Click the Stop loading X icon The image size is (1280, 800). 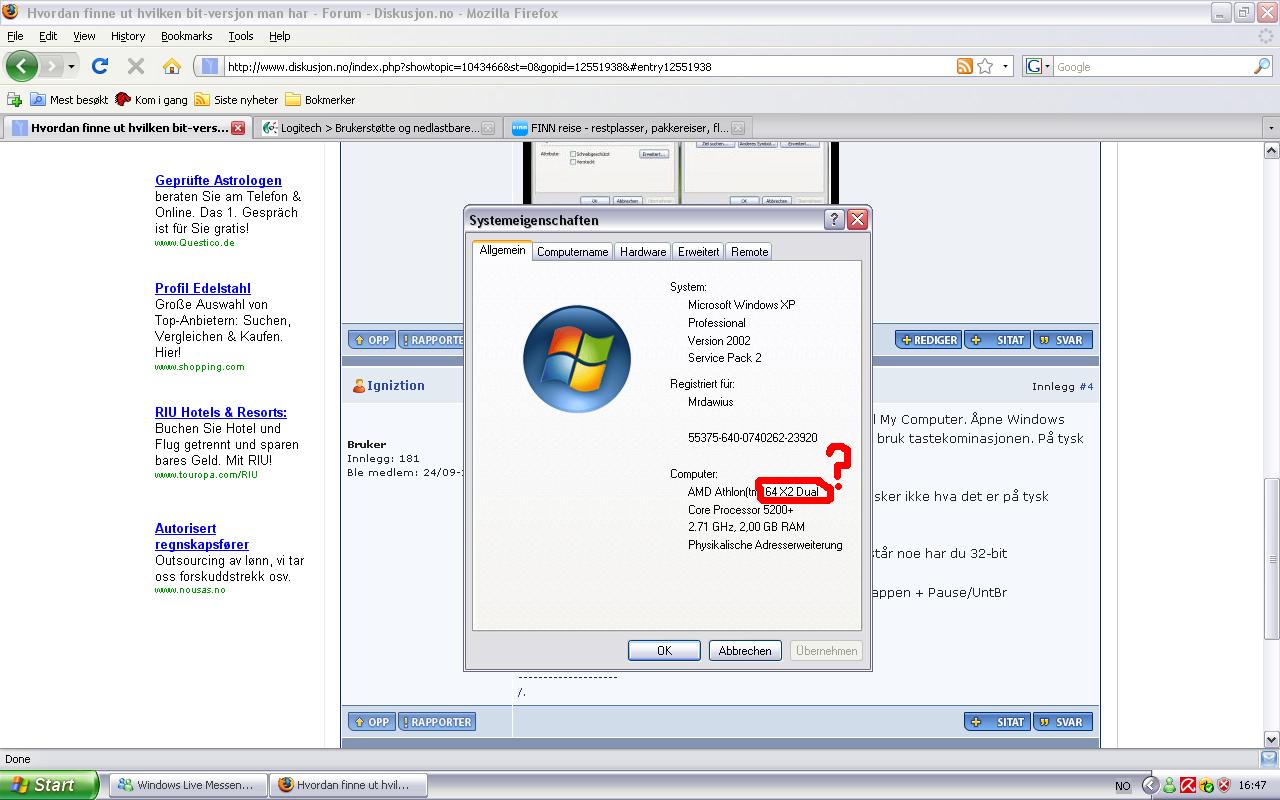coord(136,66)
